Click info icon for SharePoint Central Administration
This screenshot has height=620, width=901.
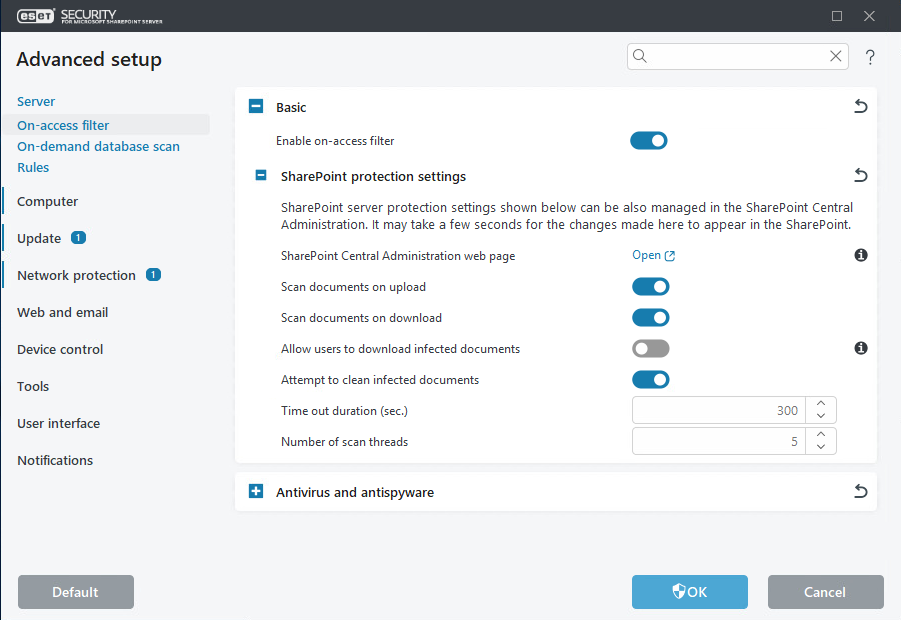[860, 256]
